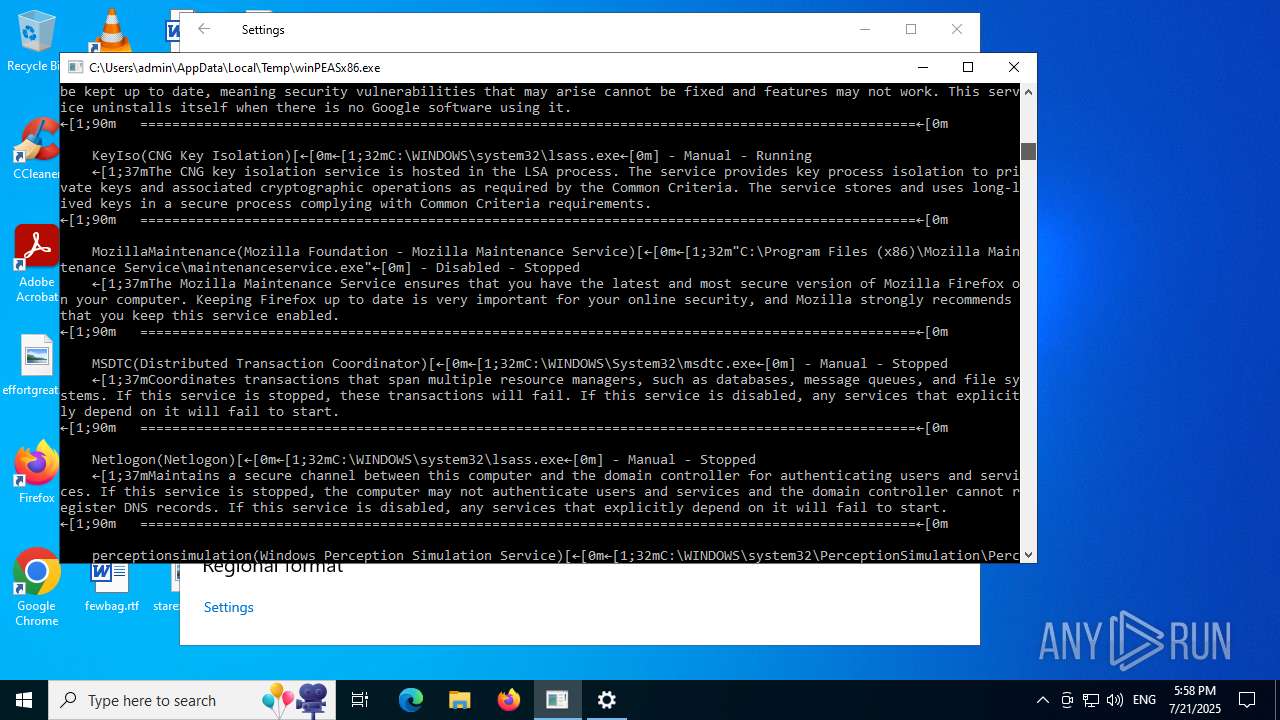Show hidden tray icons chevron
The width and height of the screenshot is (1280, 720).
tap(1043, 700)
